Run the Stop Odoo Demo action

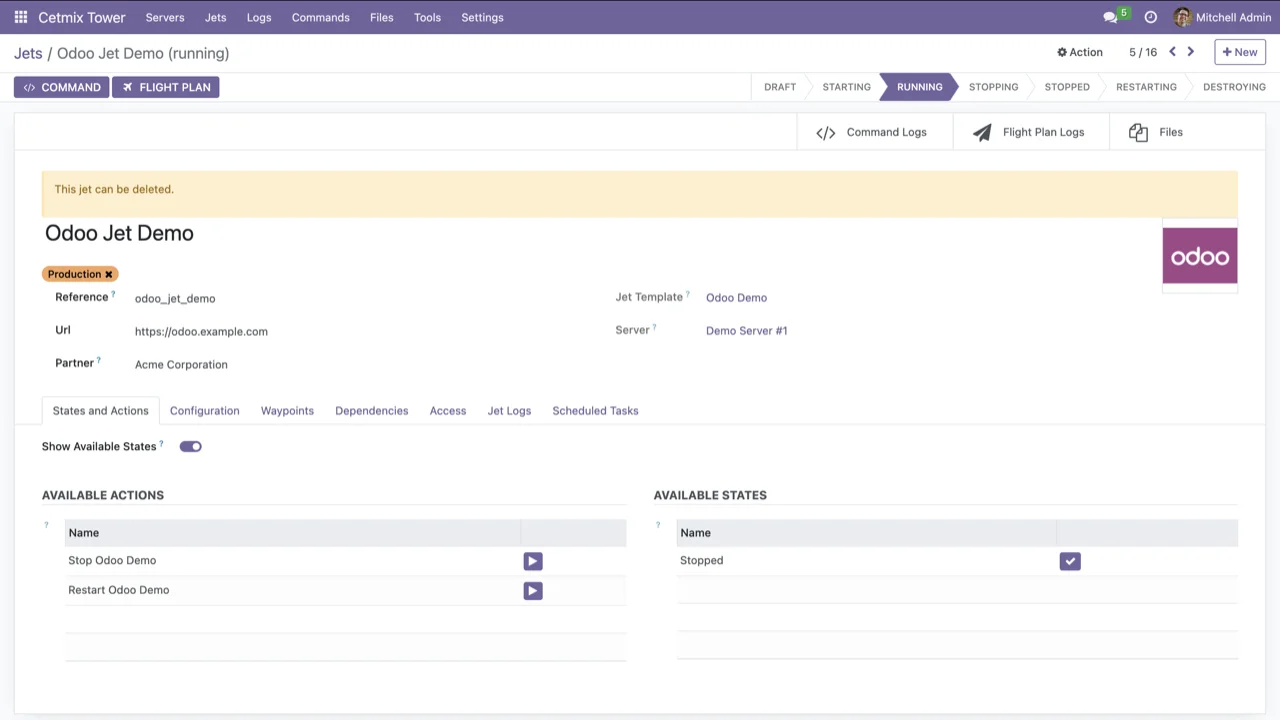pos(532,561)
